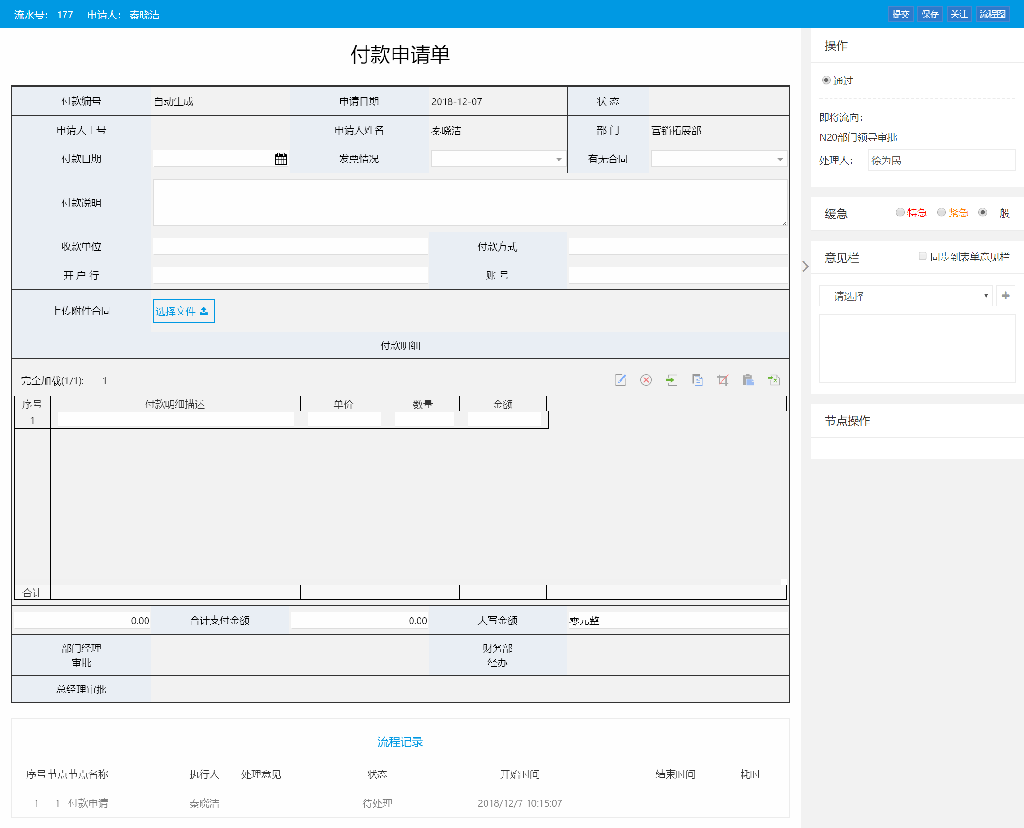The height and width of the screenshot is (828, 1024).
Task: Click row 1 单价 cell
Action: click(x=344, y=420)
